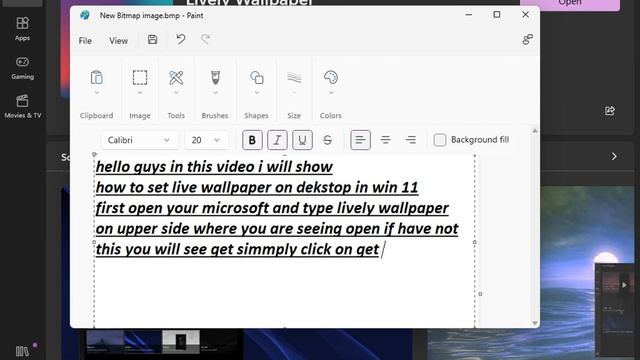This screenshot has width=640, height=360.
Task: Open the View menu in Paint
Action: (x=118, y=41)
